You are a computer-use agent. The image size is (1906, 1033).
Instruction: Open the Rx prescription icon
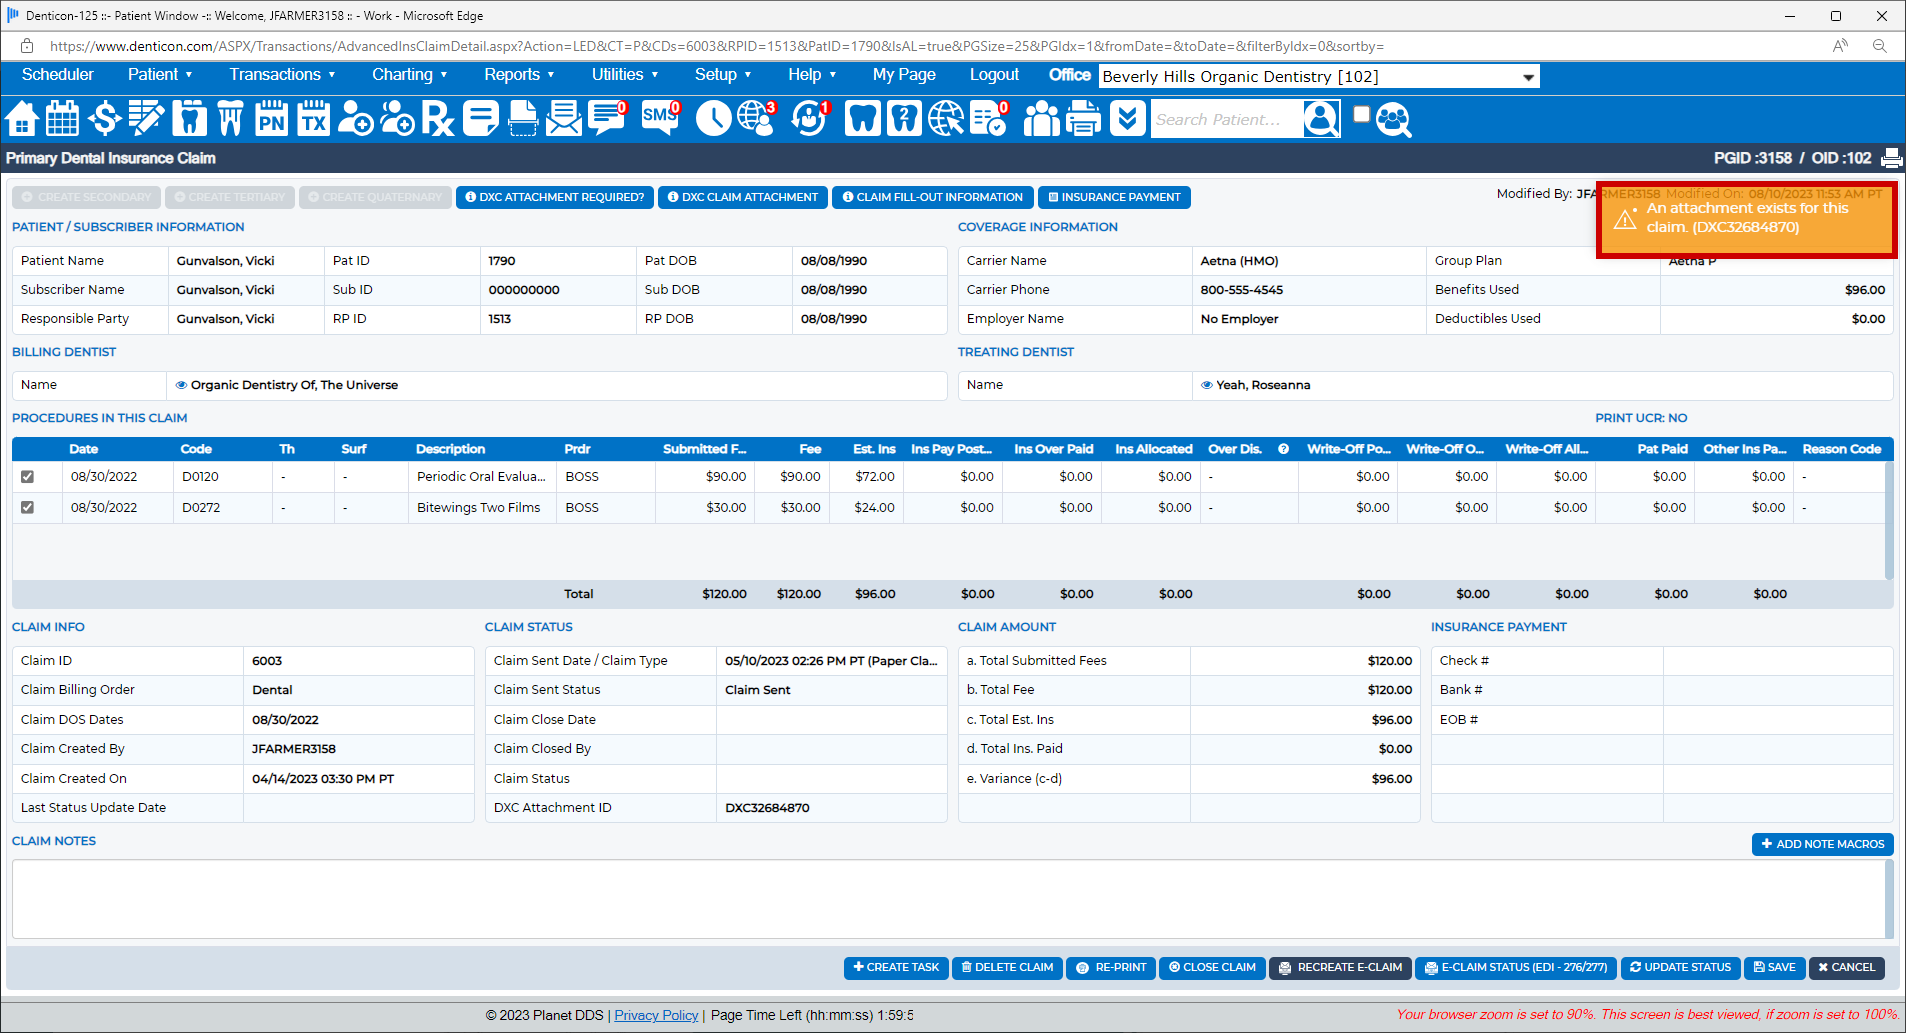pyautogui.click(x=438, y=119)
